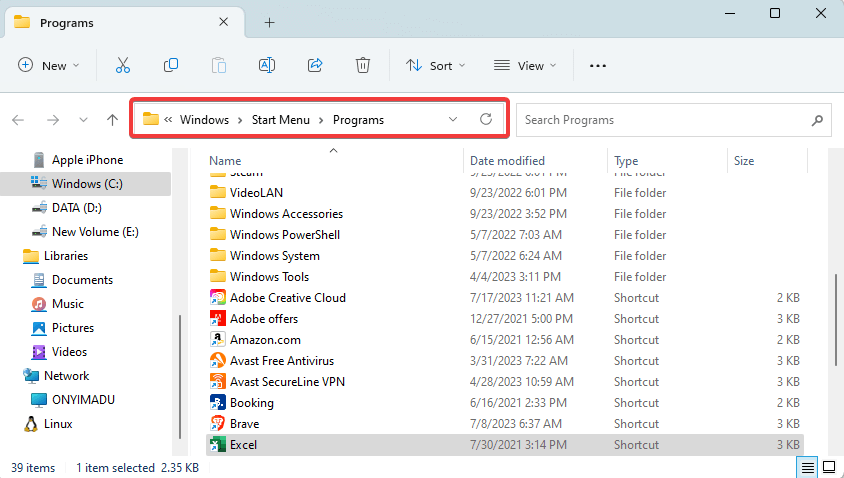Go up one folder level
The height and width of the screenshot is (478, 844).
click(x=112, y=120)
